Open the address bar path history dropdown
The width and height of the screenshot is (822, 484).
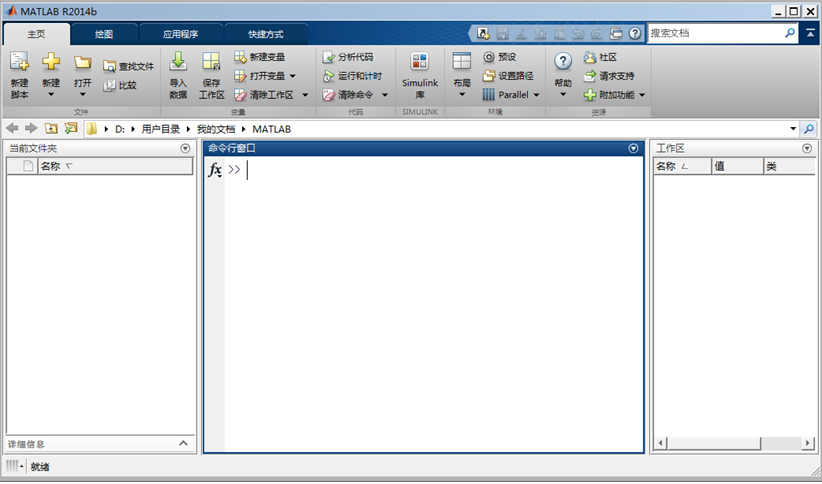tap(793, 128)
